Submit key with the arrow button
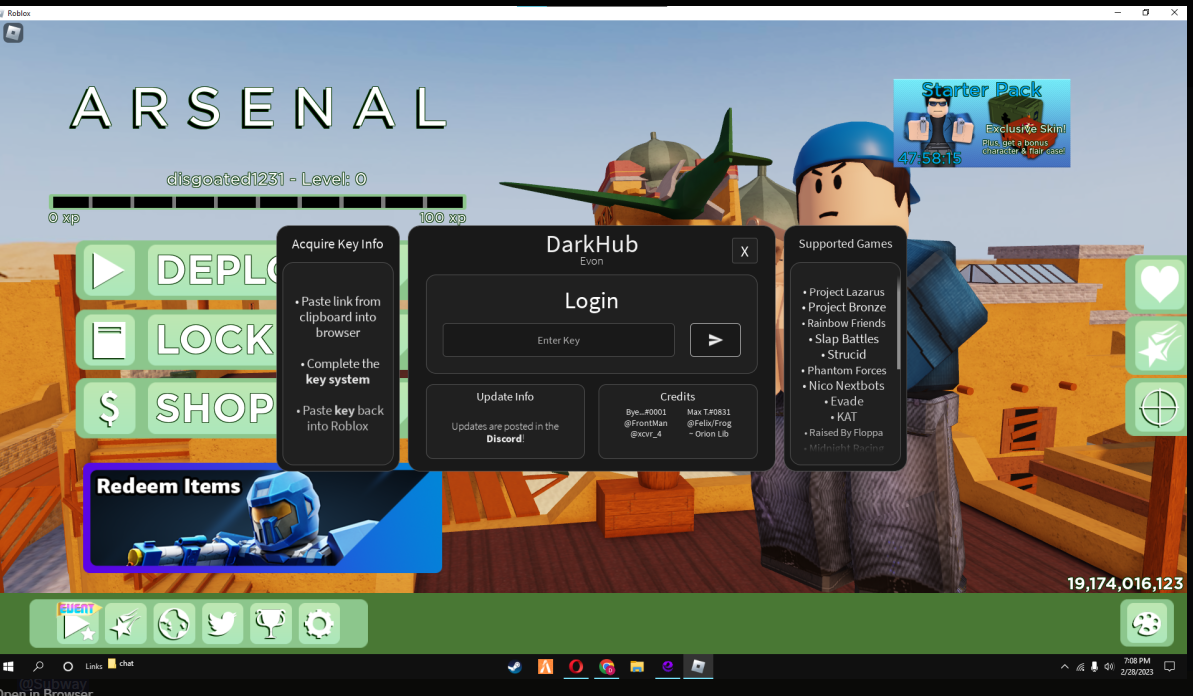This screenshot has width=1193, height=696. point(715,340)
